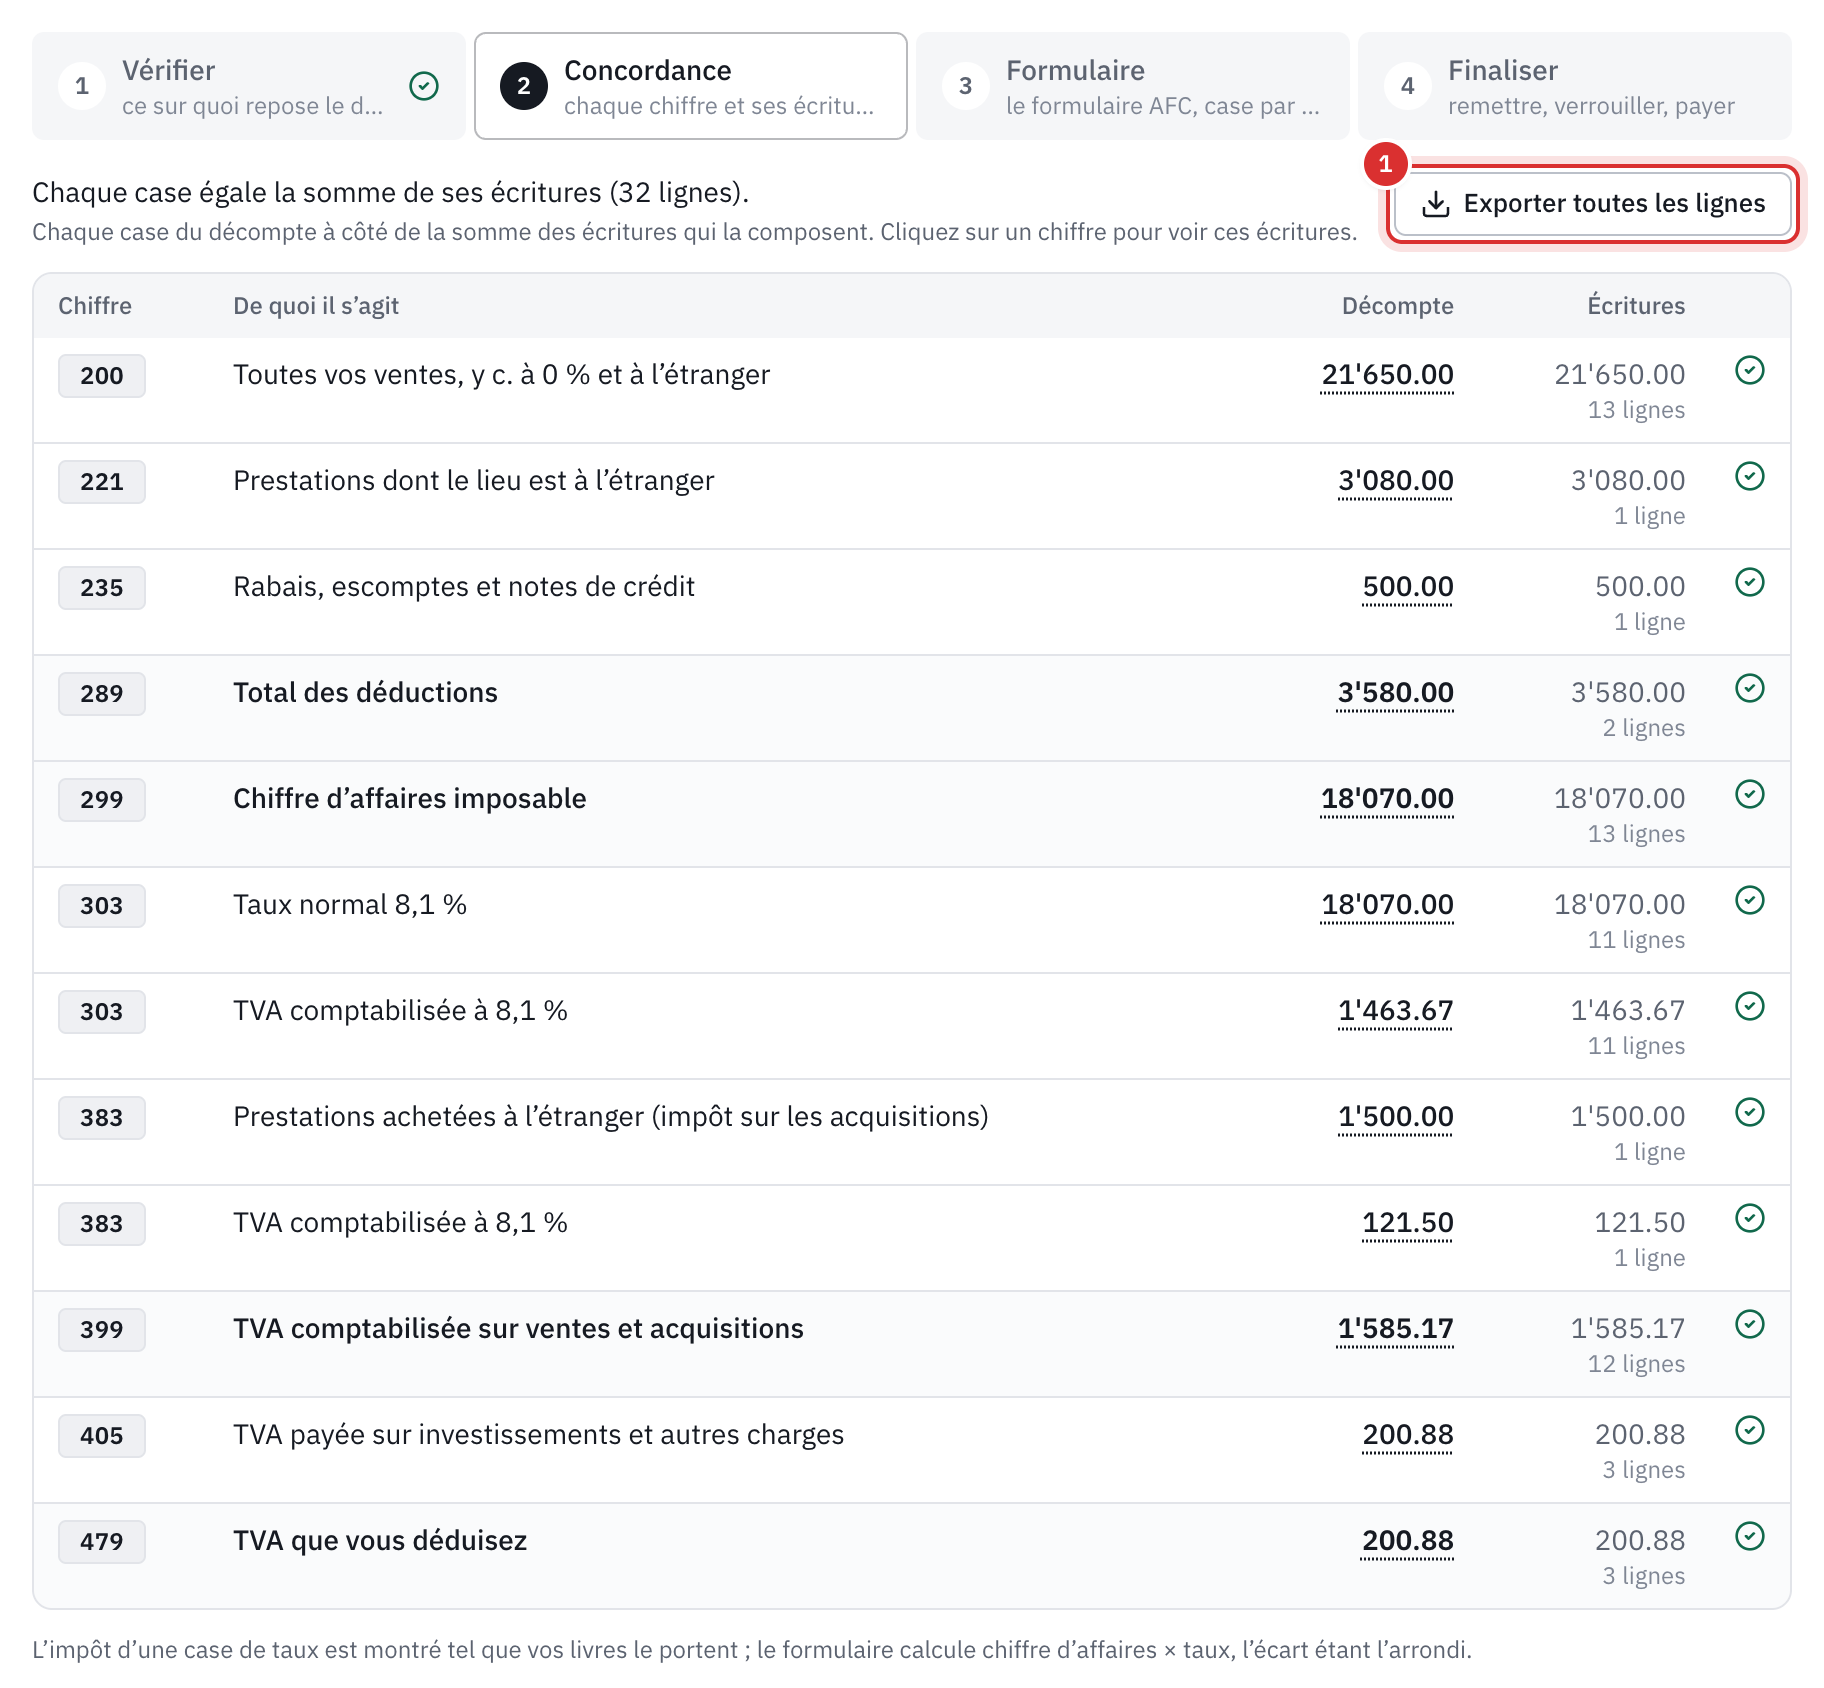Click the 399 chiffre badge

tap(102, 1330)
